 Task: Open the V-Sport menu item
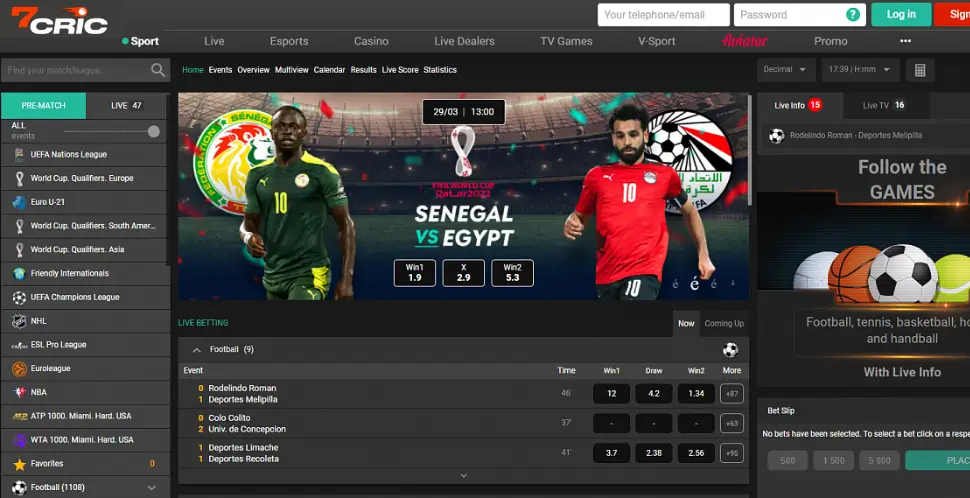pos(657,41)
